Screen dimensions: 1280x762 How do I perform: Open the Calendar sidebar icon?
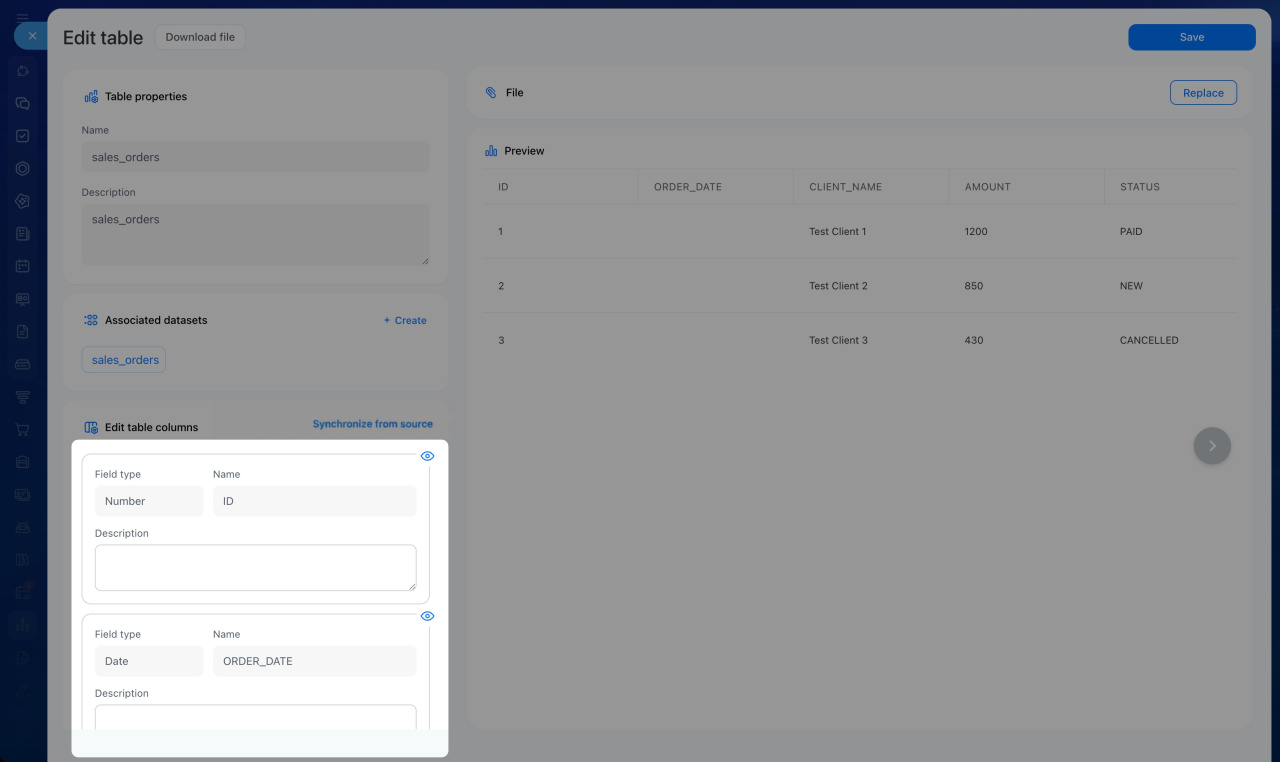(23, 266)
